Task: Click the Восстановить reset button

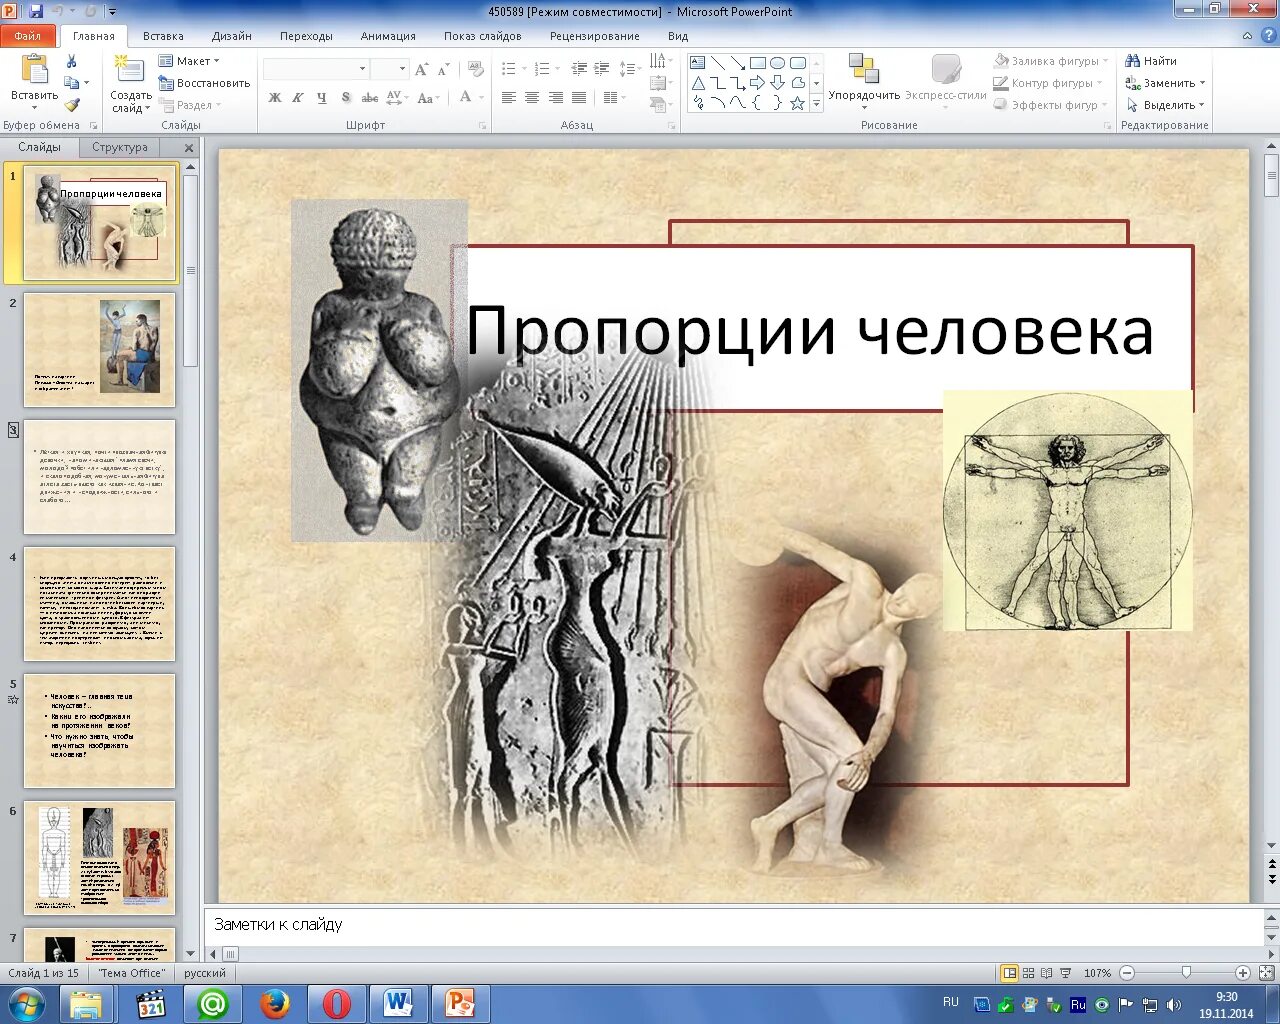Action: [204, 83]
